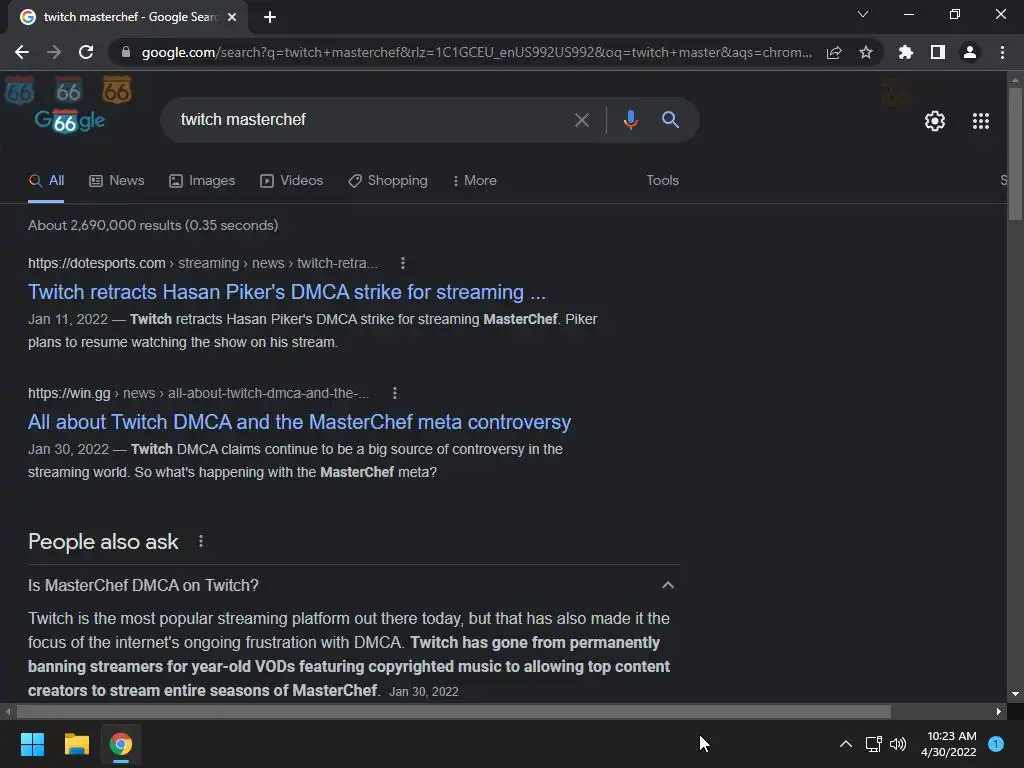Image resolution: width=1024 pixels, height=768 pixels.
Task: Open Google quick settings gear
Action: [935, 121]
